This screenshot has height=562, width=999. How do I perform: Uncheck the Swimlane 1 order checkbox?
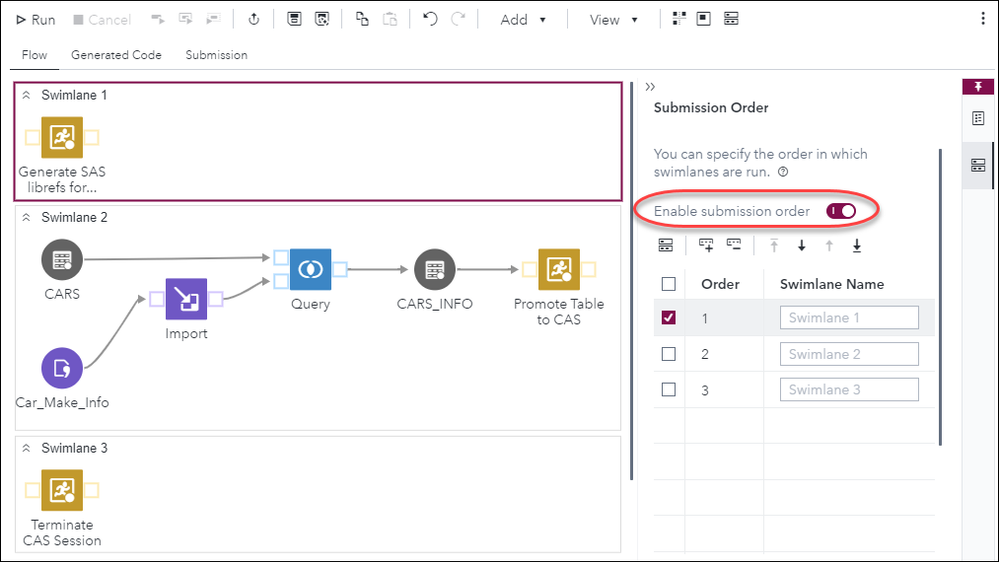(x=669, y=318)
